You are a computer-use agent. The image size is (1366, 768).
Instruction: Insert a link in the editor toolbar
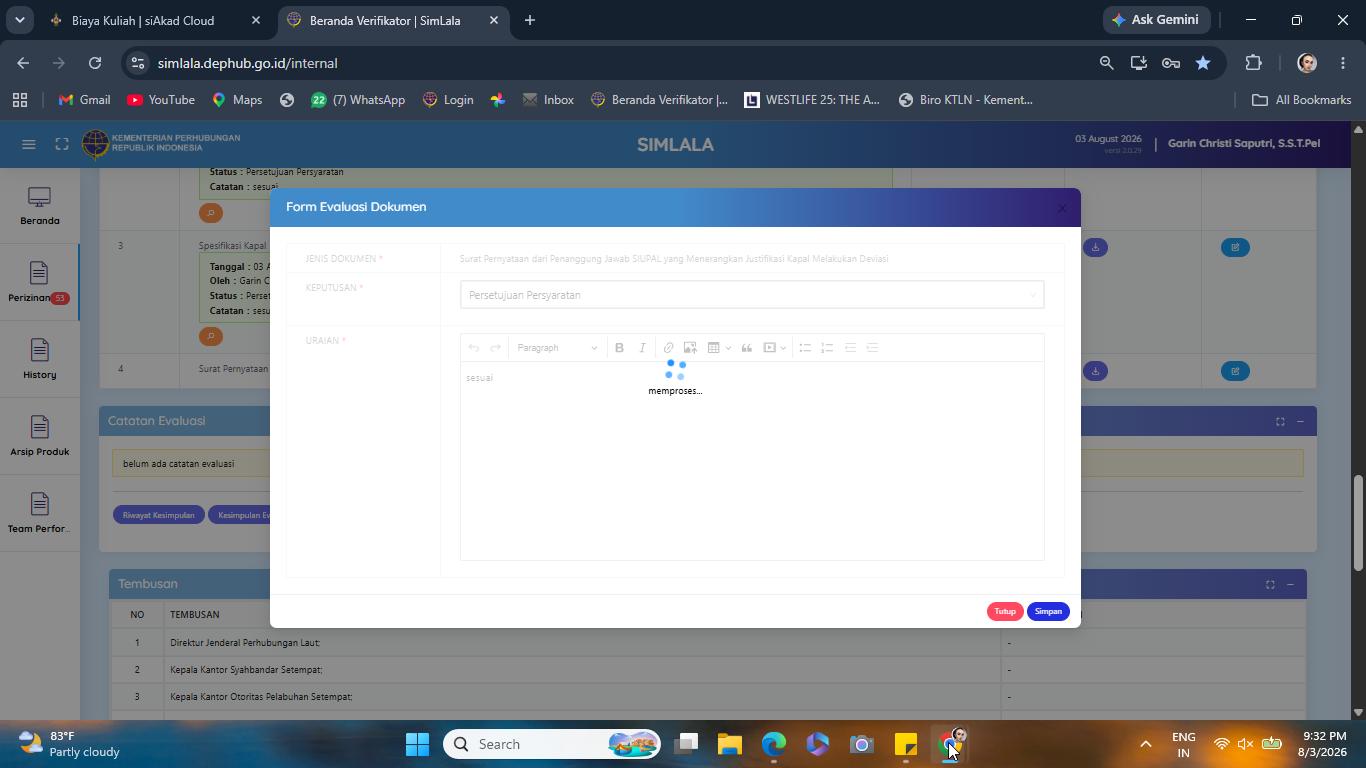(668, 348)
